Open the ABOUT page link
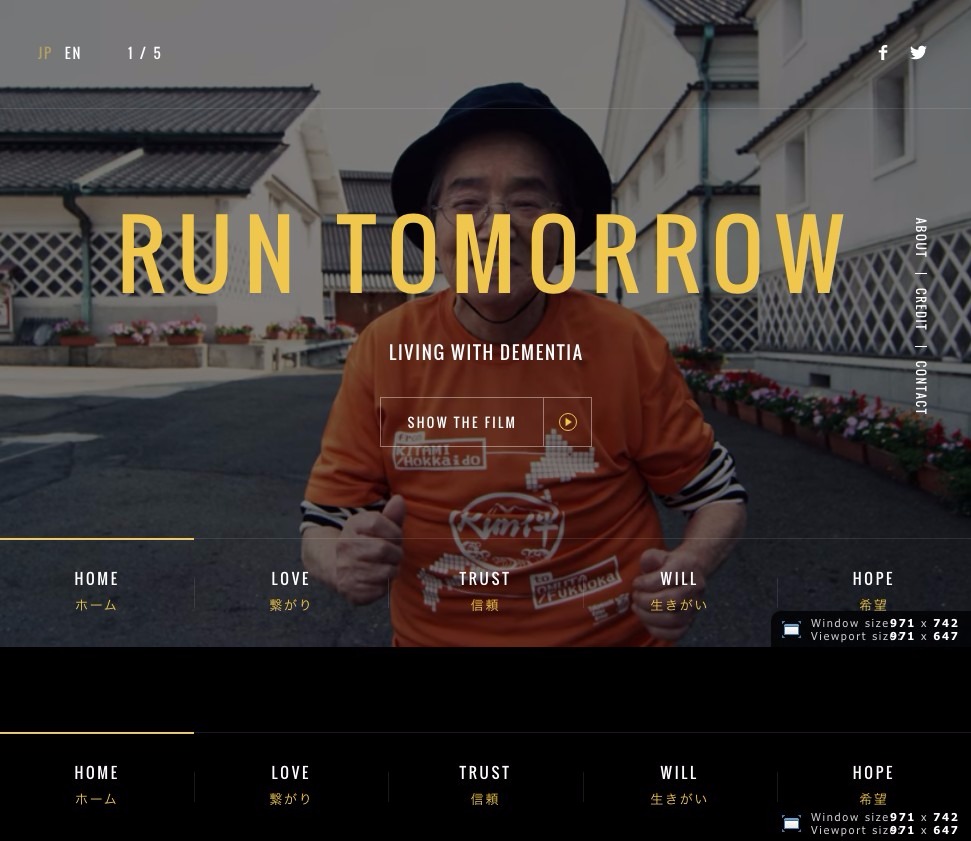 920,237
